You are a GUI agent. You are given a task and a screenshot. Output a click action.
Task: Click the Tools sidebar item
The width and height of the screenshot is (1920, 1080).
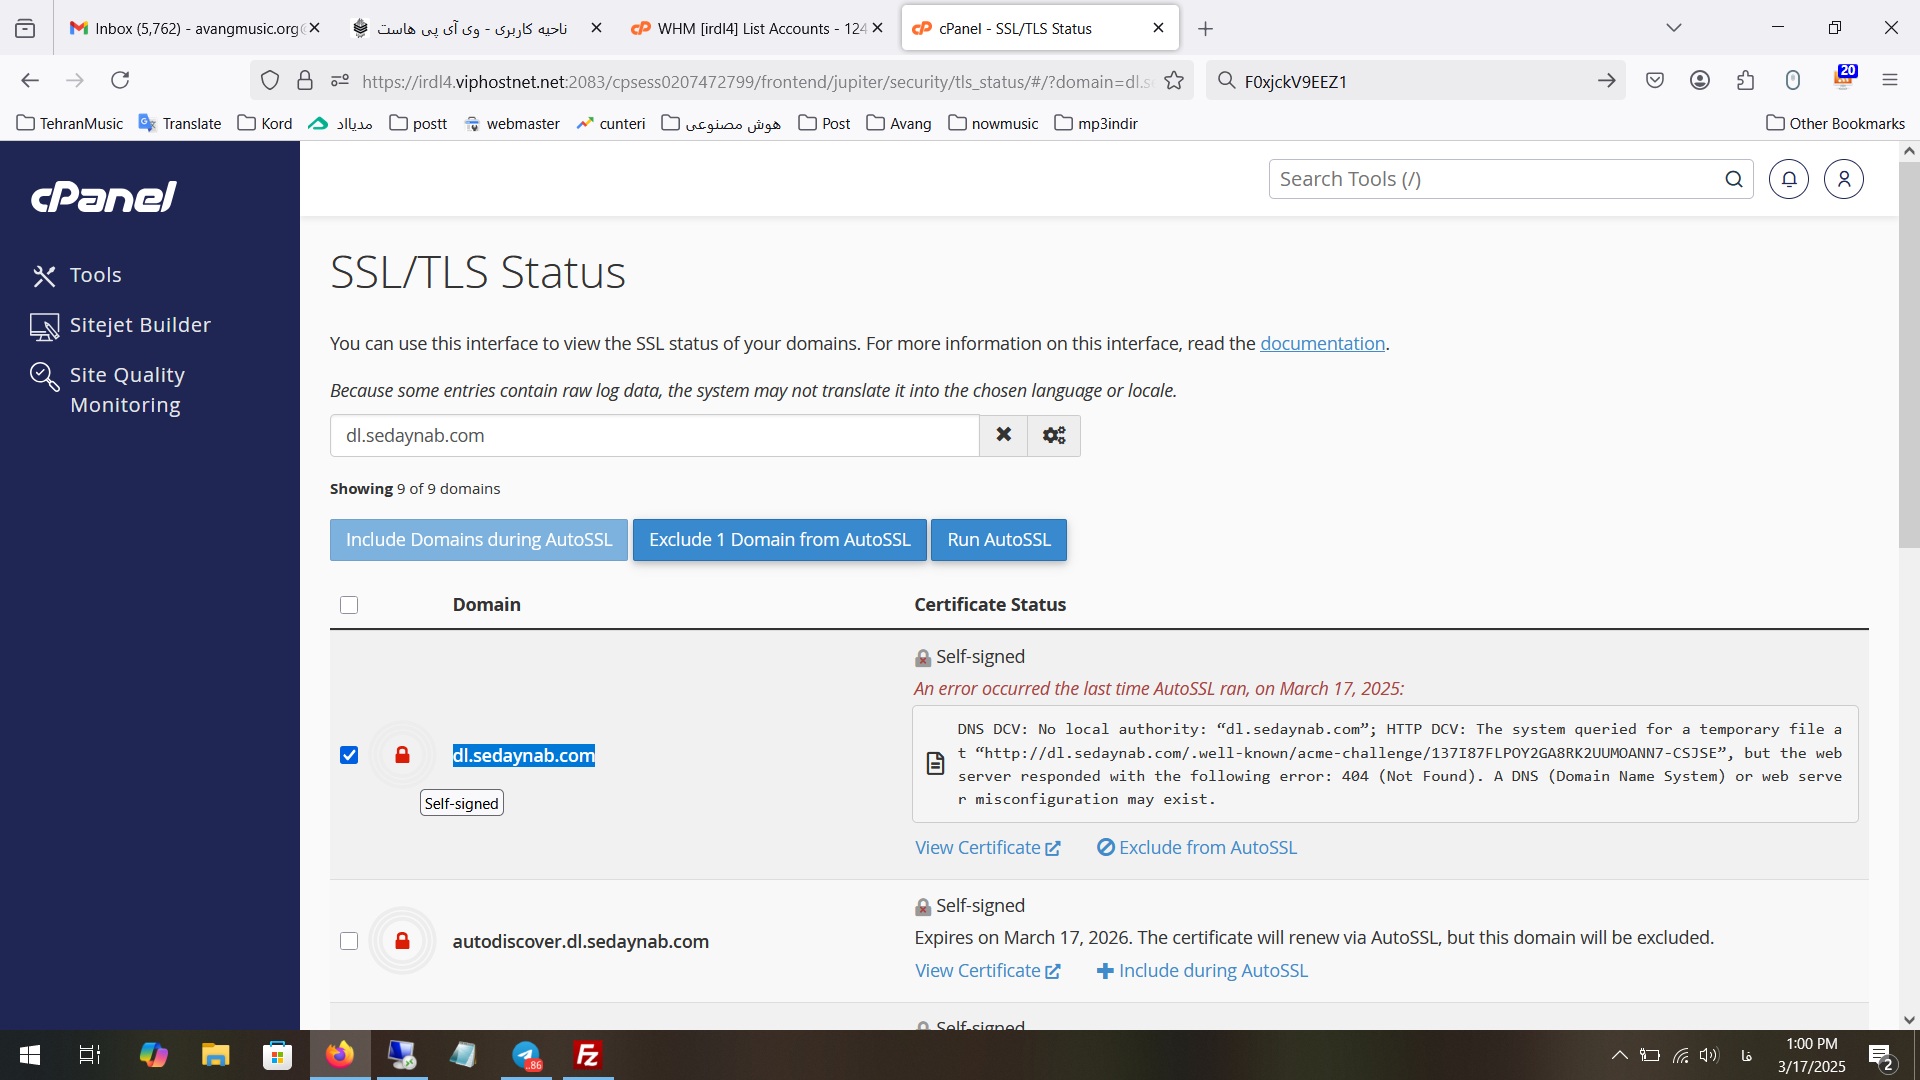[x=95, y=275]
